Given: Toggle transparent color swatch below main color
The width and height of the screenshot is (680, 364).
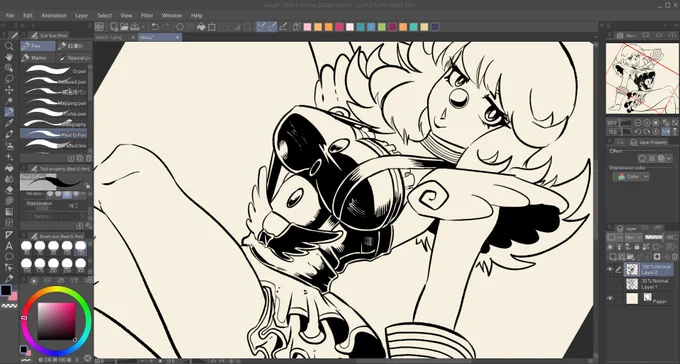Looking at the screenshot, I should pyautogui.click(x=9, y=306).
